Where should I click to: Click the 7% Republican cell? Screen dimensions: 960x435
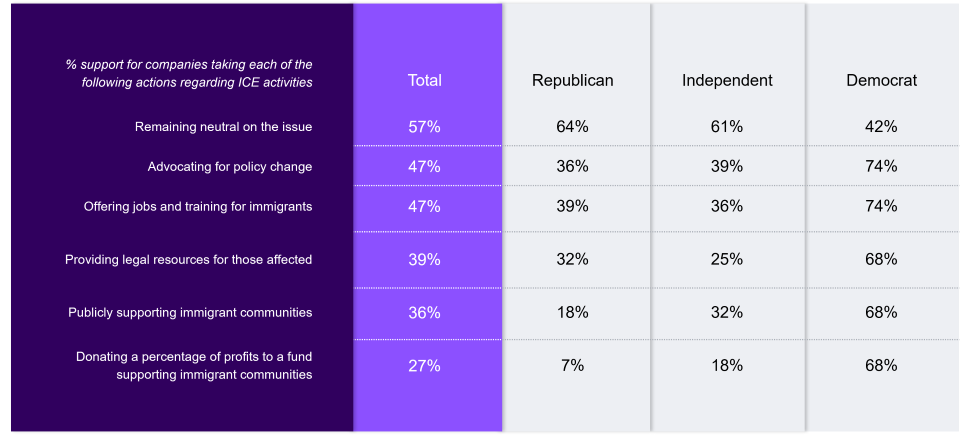pyautogui.click(x=573, y=366)
